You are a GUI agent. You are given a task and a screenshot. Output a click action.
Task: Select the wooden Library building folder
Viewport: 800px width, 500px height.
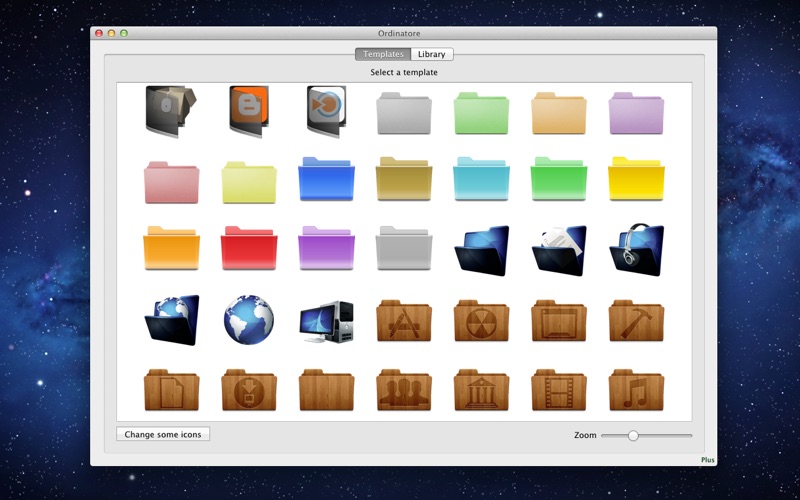point(481,390)
